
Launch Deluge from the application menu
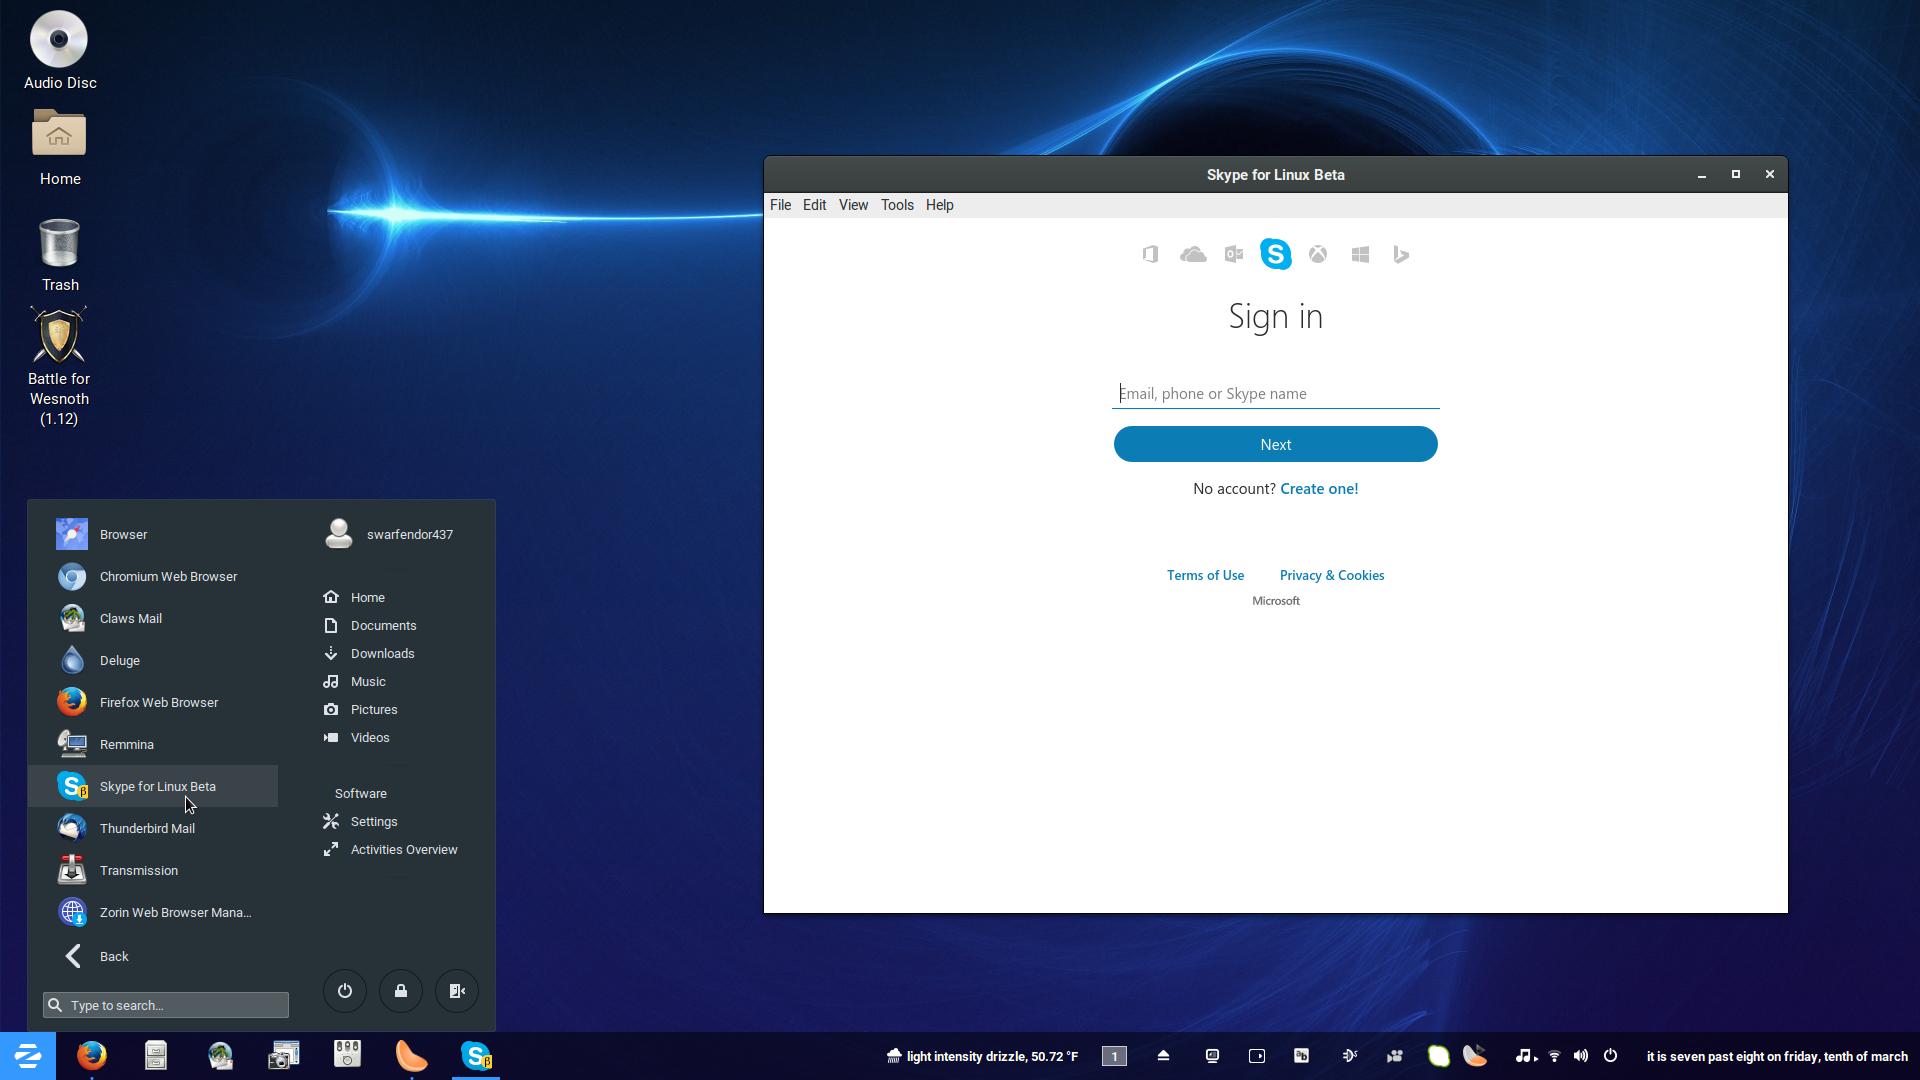(120, 660)
